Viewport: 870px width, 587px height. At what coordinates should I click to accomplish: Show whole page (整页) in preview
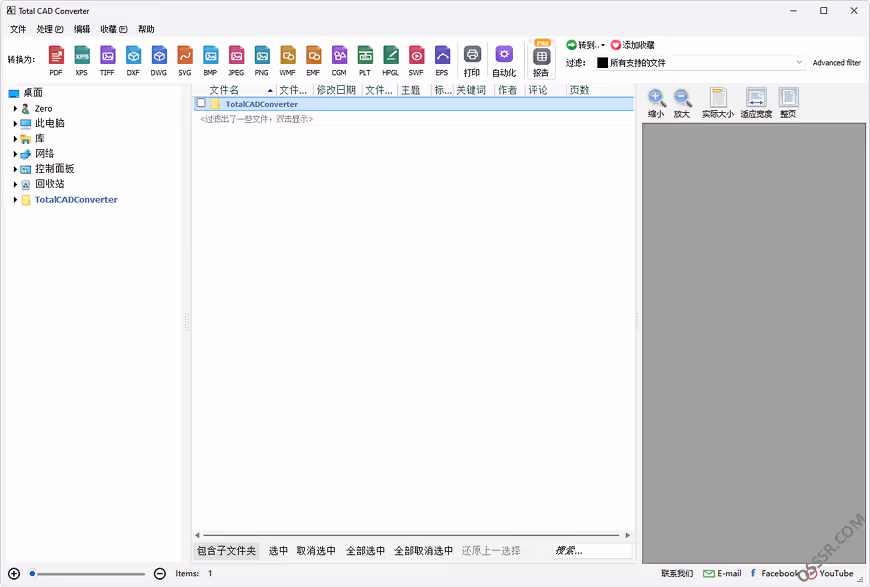tap(788, 103)
